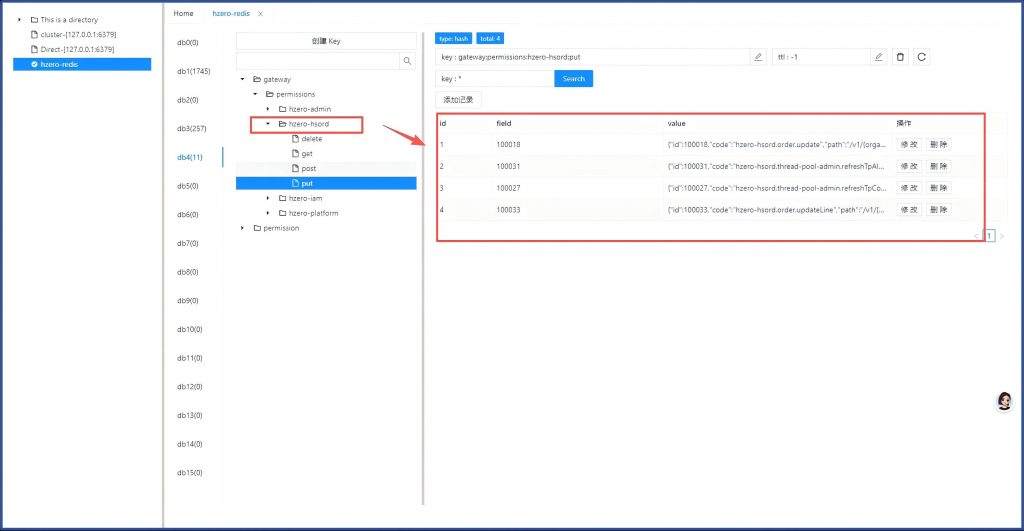The width and height of the screenshot is (1024, 531).
Task: Select database db1(1745)
Action: (193, 71)
